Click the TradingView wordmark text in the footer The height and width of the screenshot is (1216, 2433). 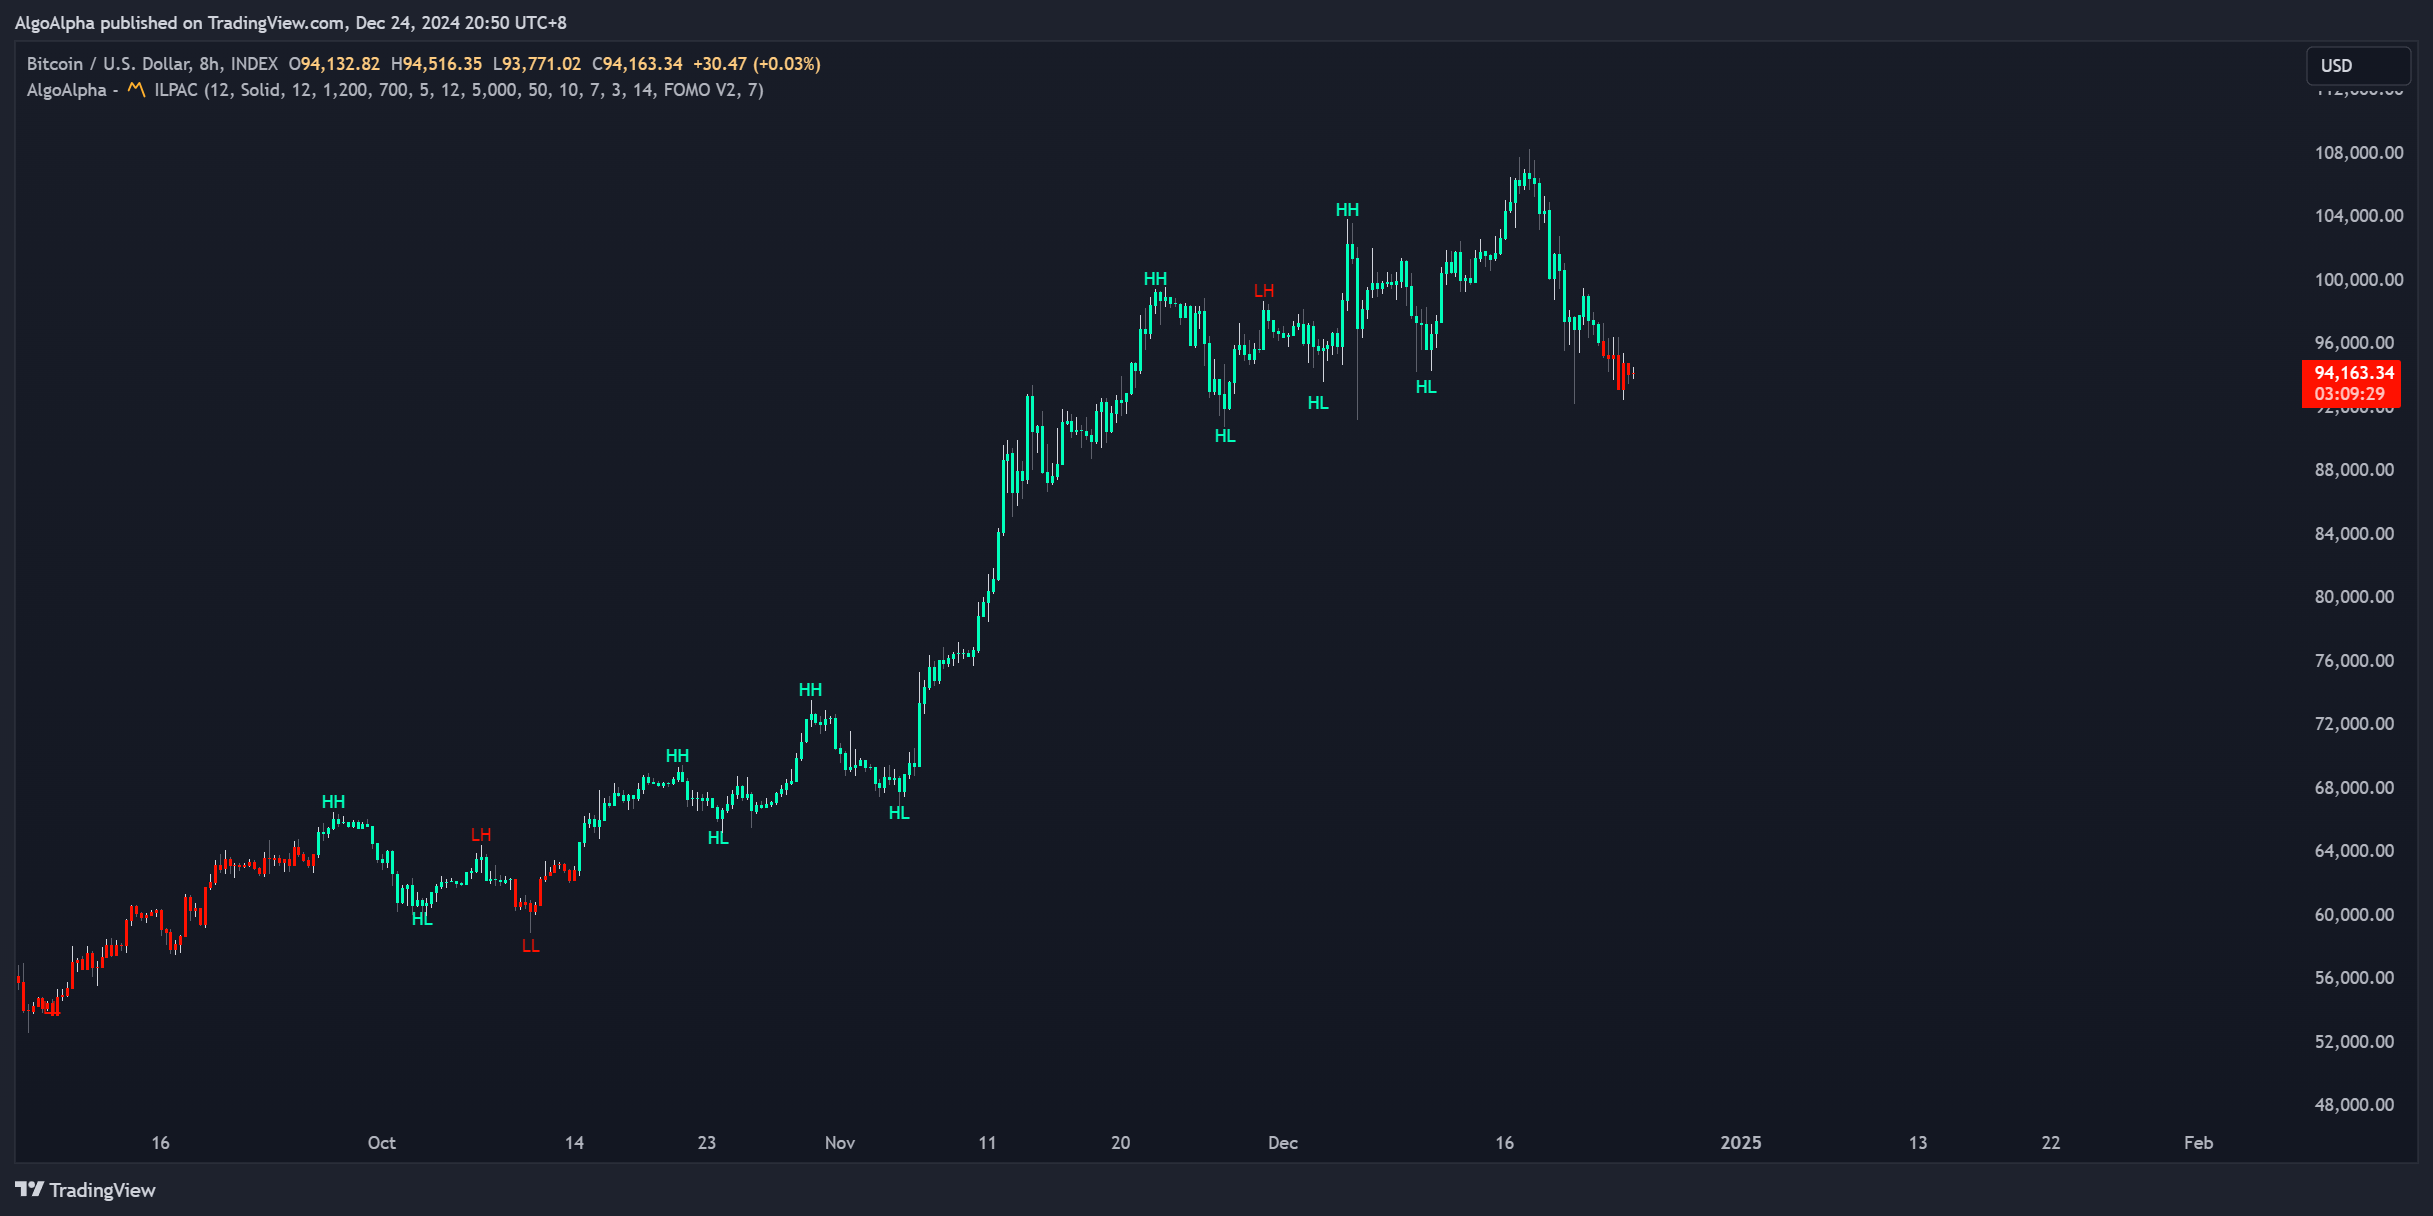click(102, 1190)
